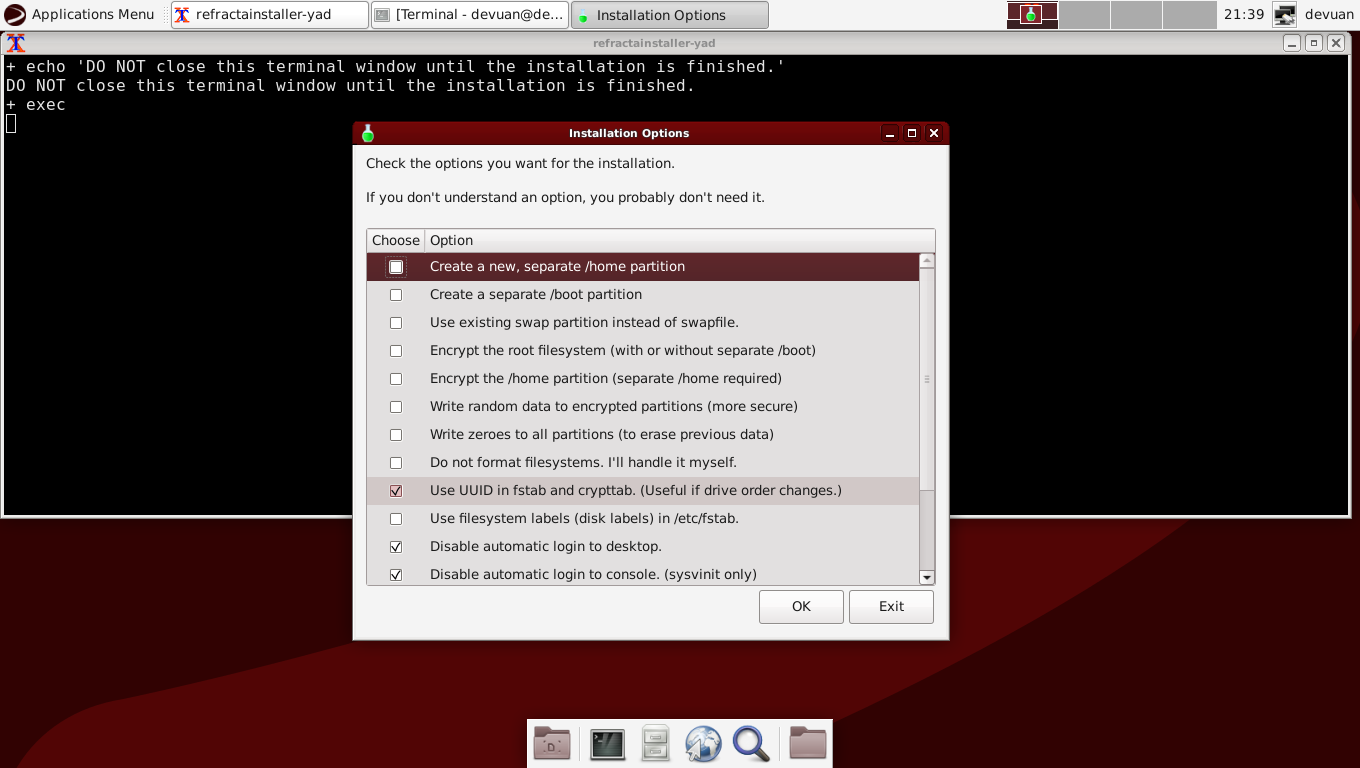Click the Terminal taskbar item's small icon
Viewport: 1360px width, 768px height.
382,15
